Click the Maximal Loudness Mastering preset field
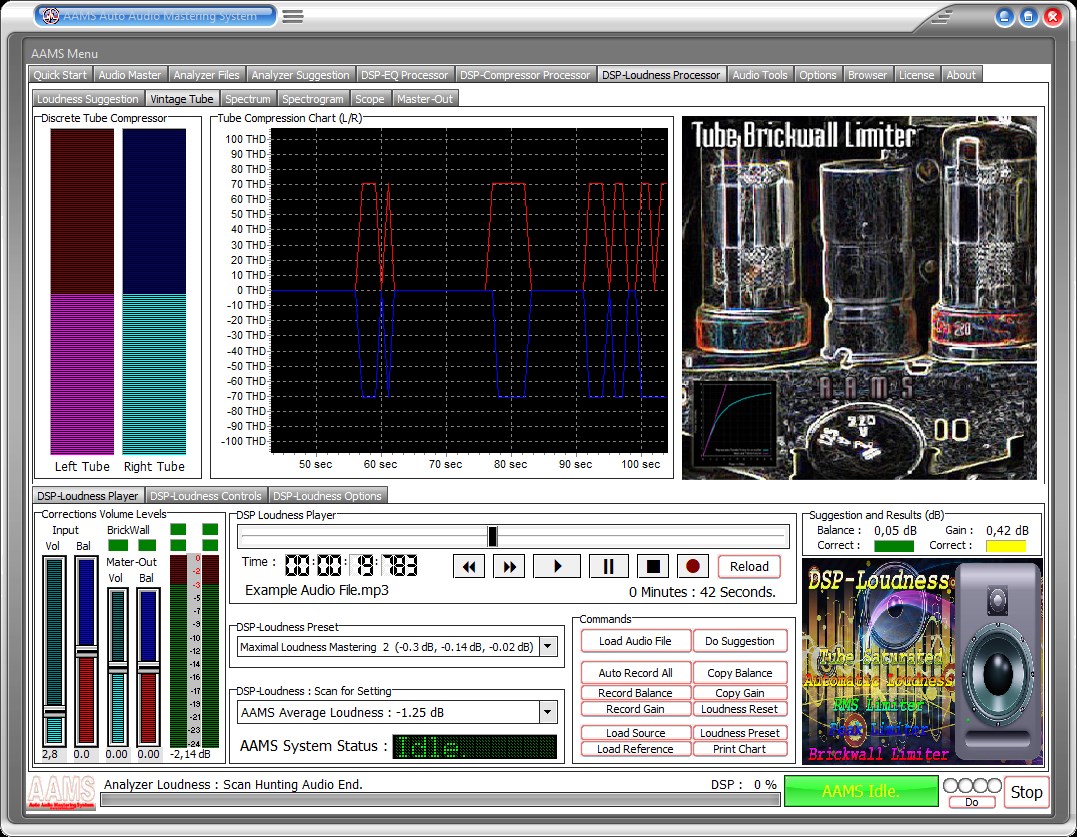Viewport: 1077px width, 837px height. click(389, 646)
